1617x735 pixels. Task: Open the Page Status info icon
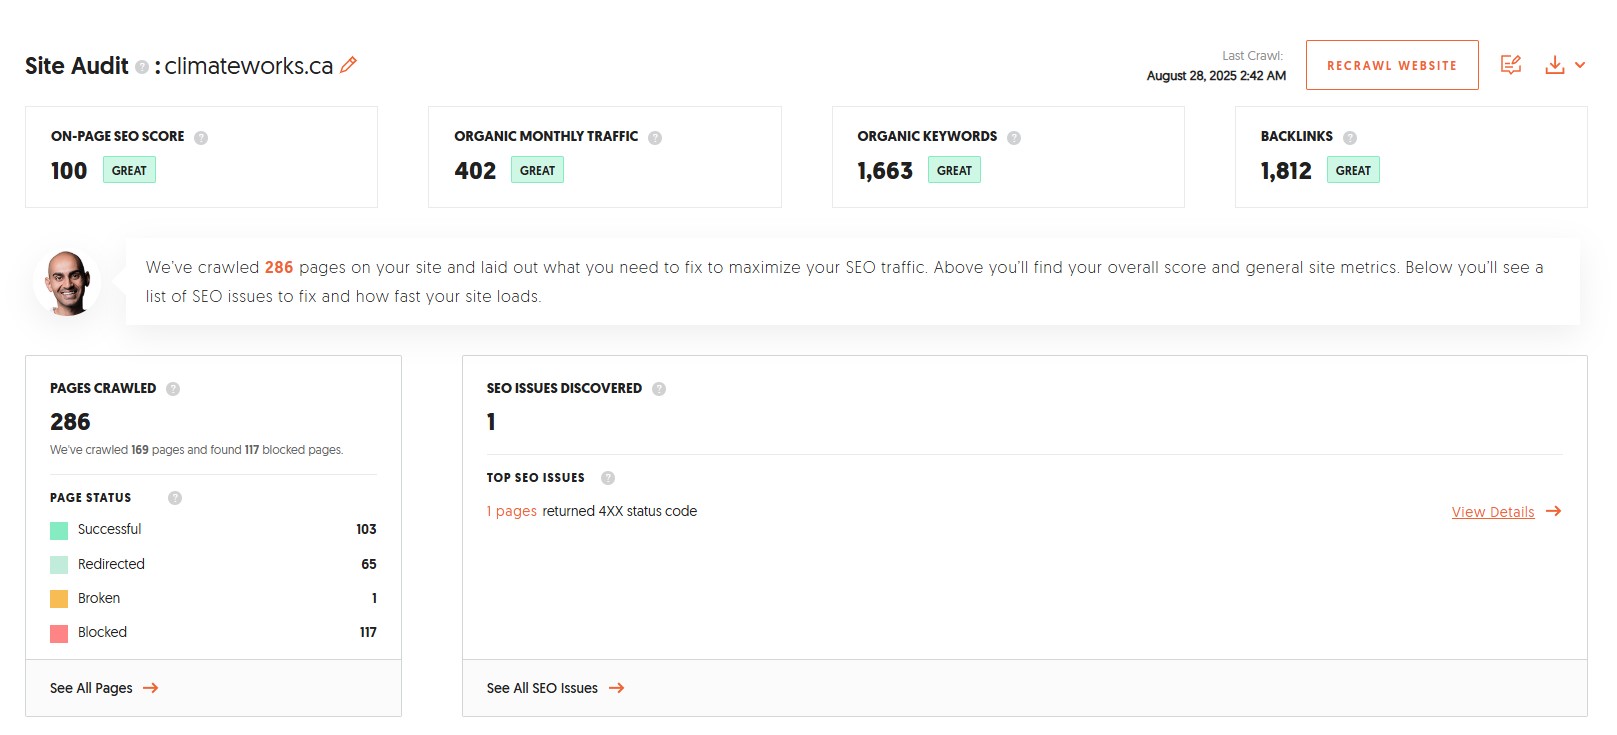(175, 498)
